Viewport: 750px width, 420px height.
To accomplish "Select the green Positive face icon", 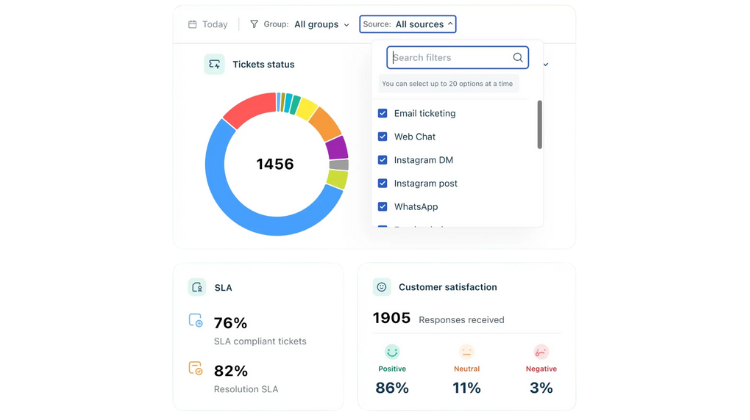I will click(392, 352).
